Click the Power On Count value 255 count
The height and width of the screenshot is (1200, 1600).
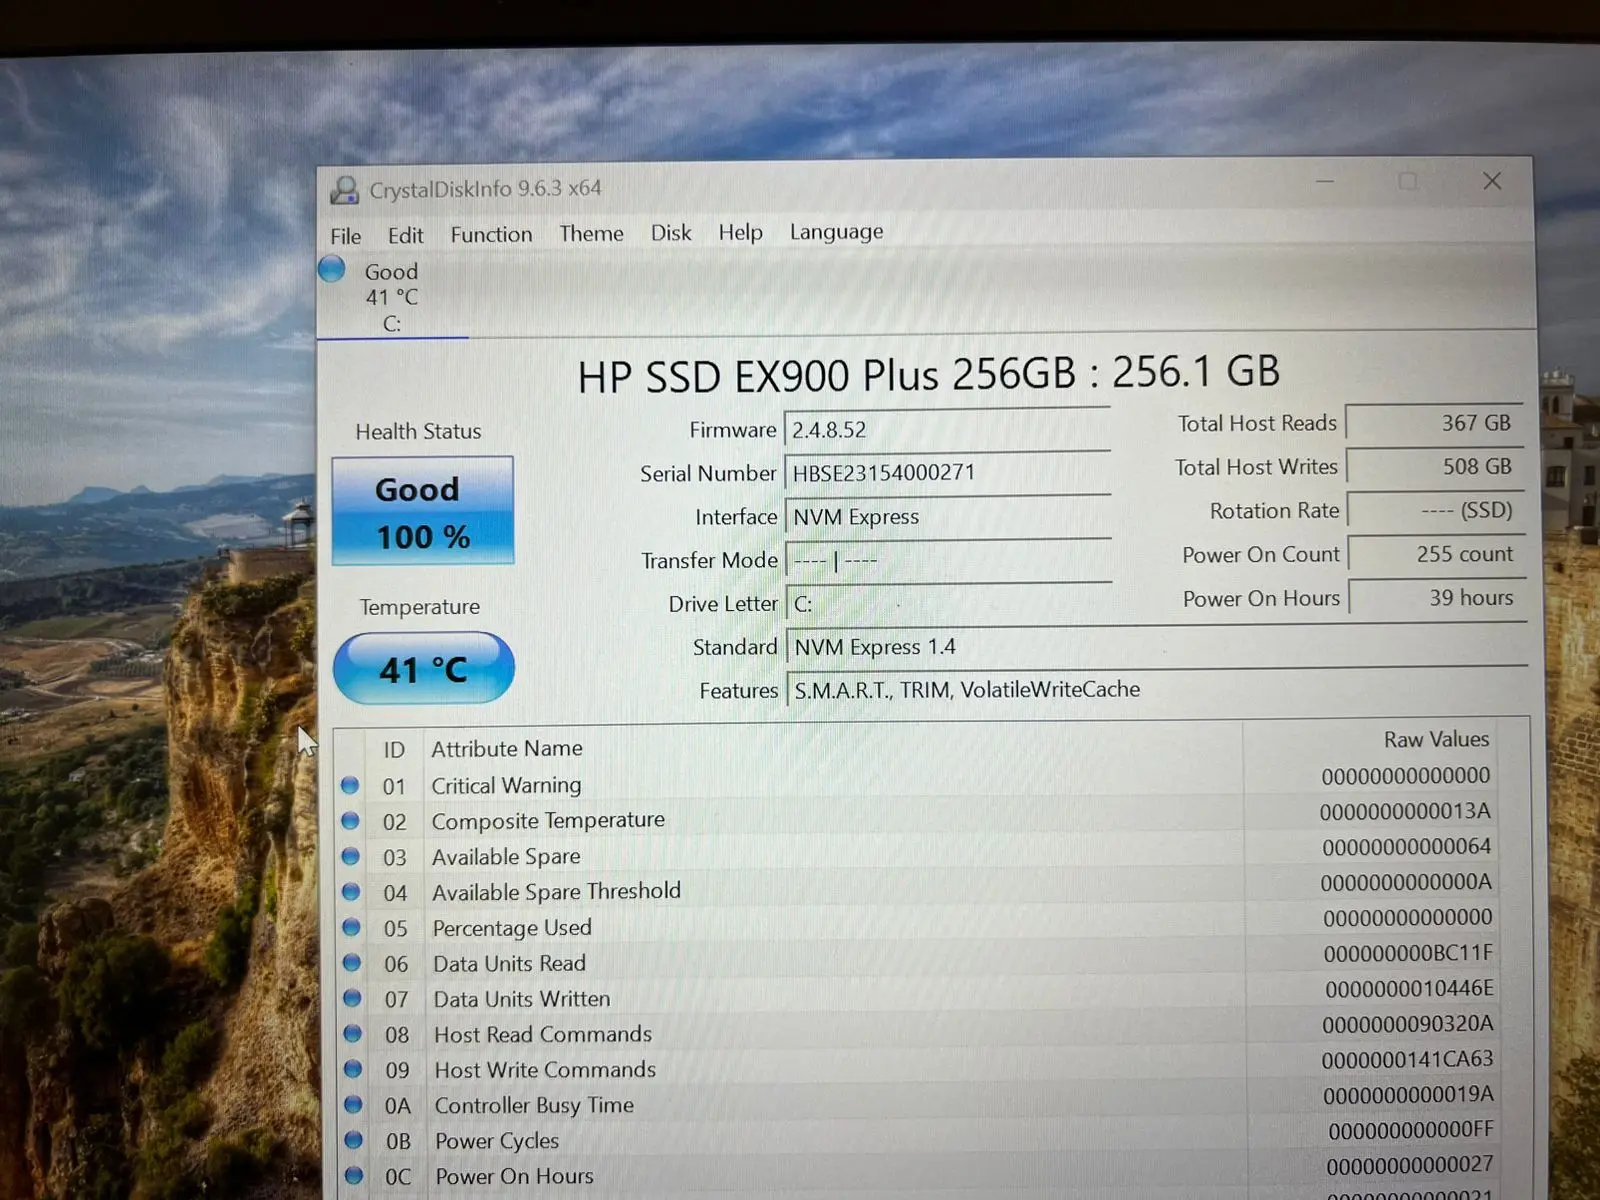(1437, 554)
